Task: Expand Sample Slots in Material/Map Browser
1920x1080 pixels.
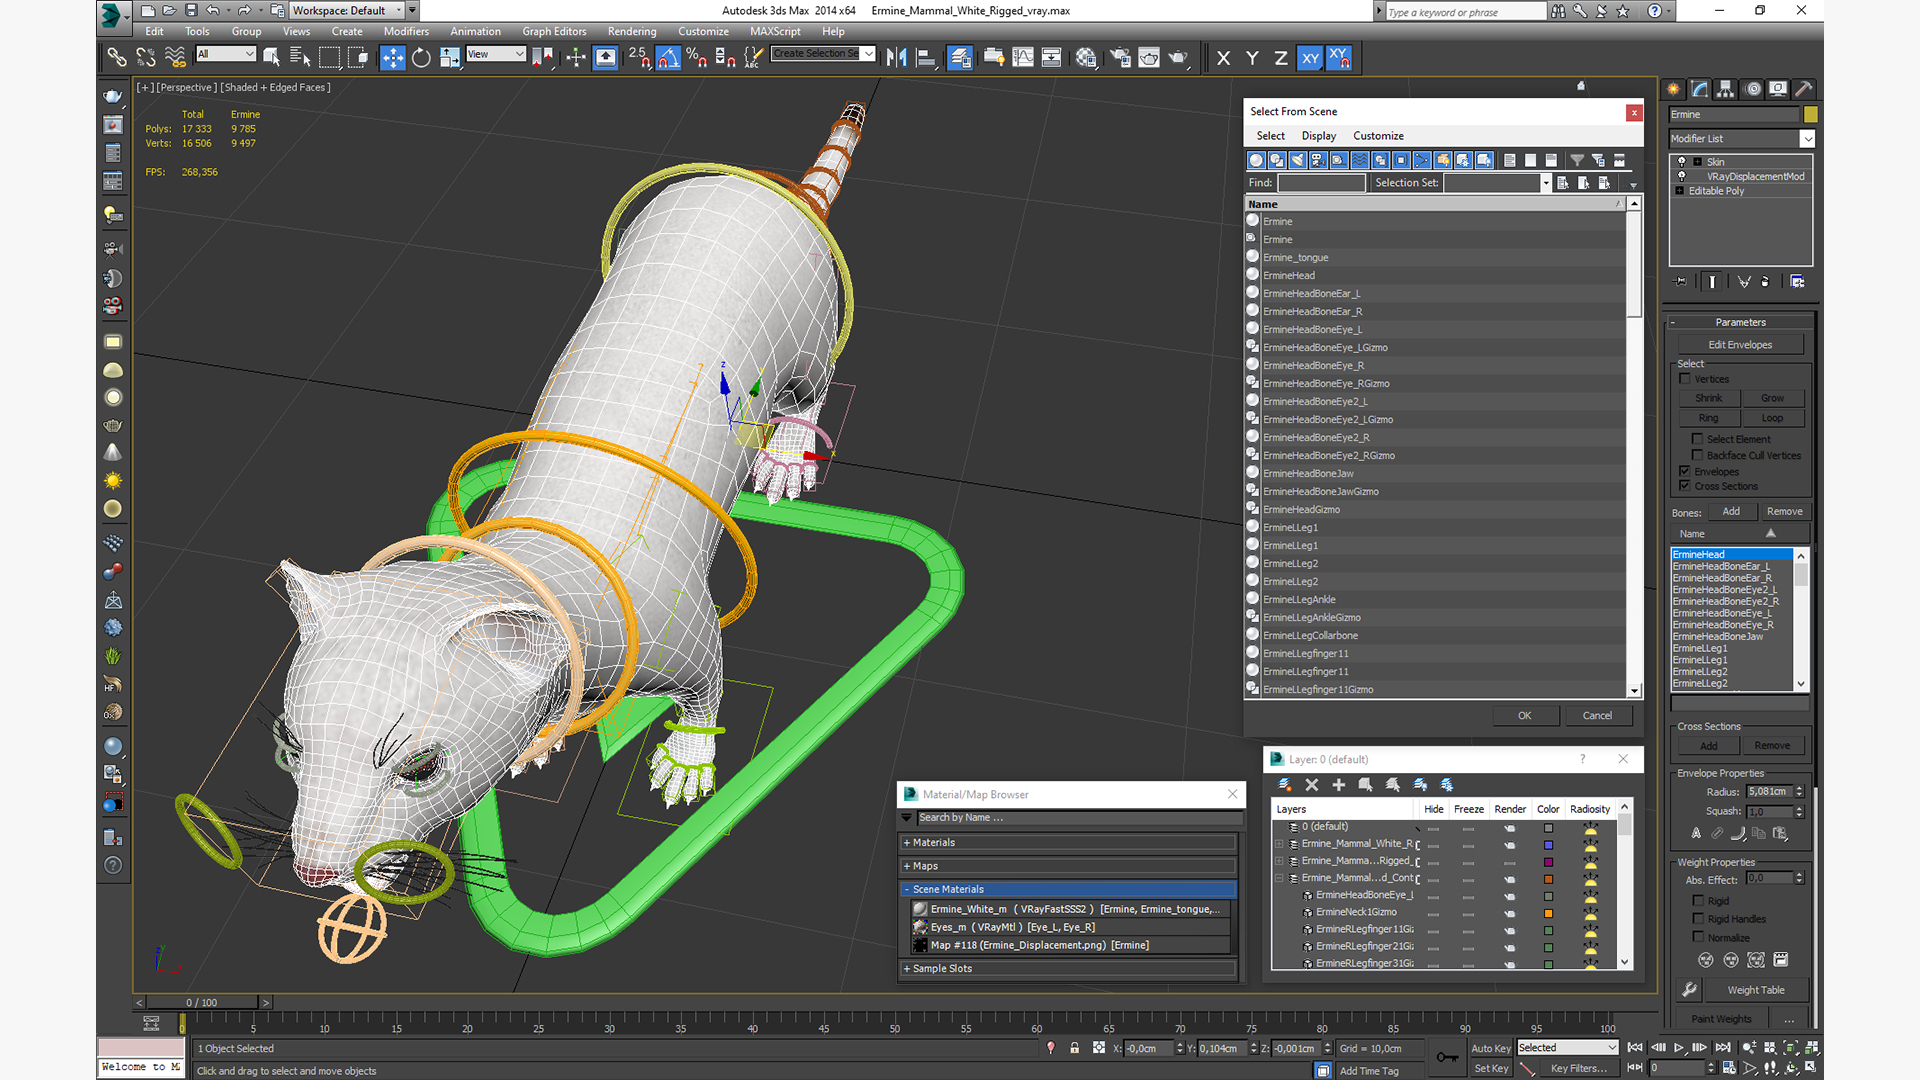Action: (x=1069, y=968)
